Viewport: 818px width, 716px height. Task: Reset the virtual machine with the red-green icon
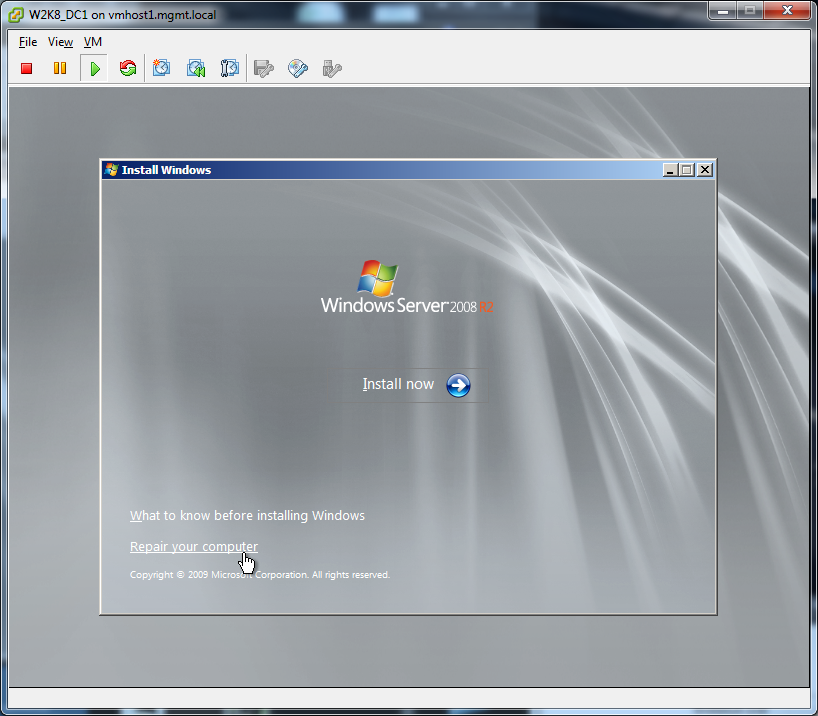pos(128,68)
